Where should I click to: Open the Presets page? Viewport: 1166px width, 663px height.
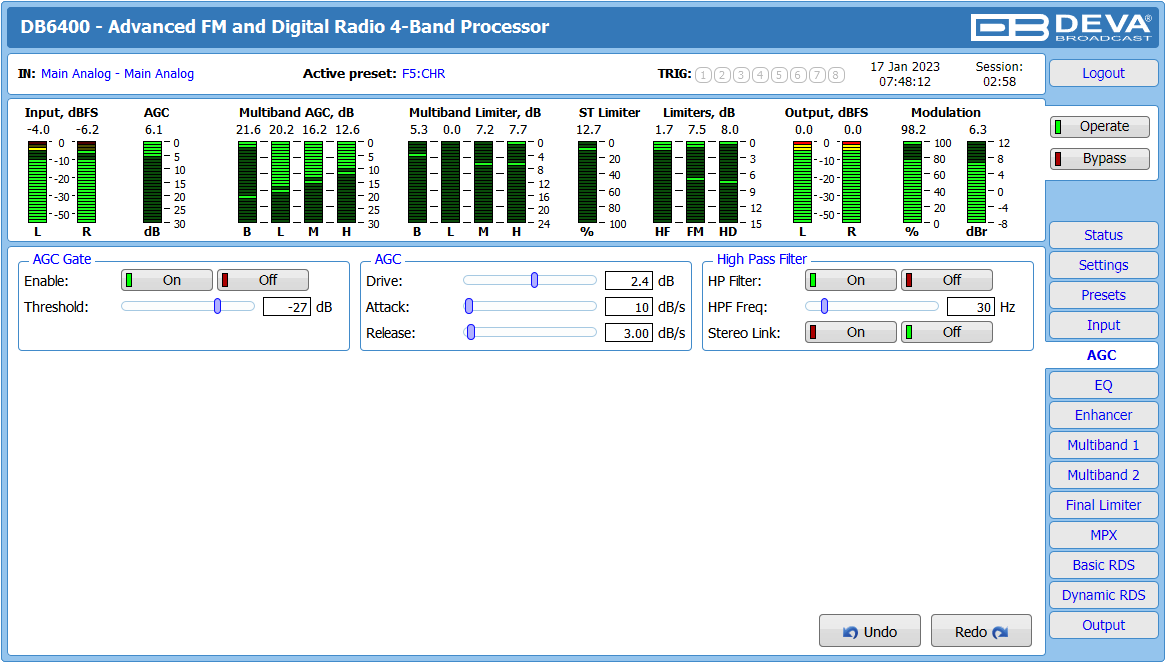click(1104, 295)
